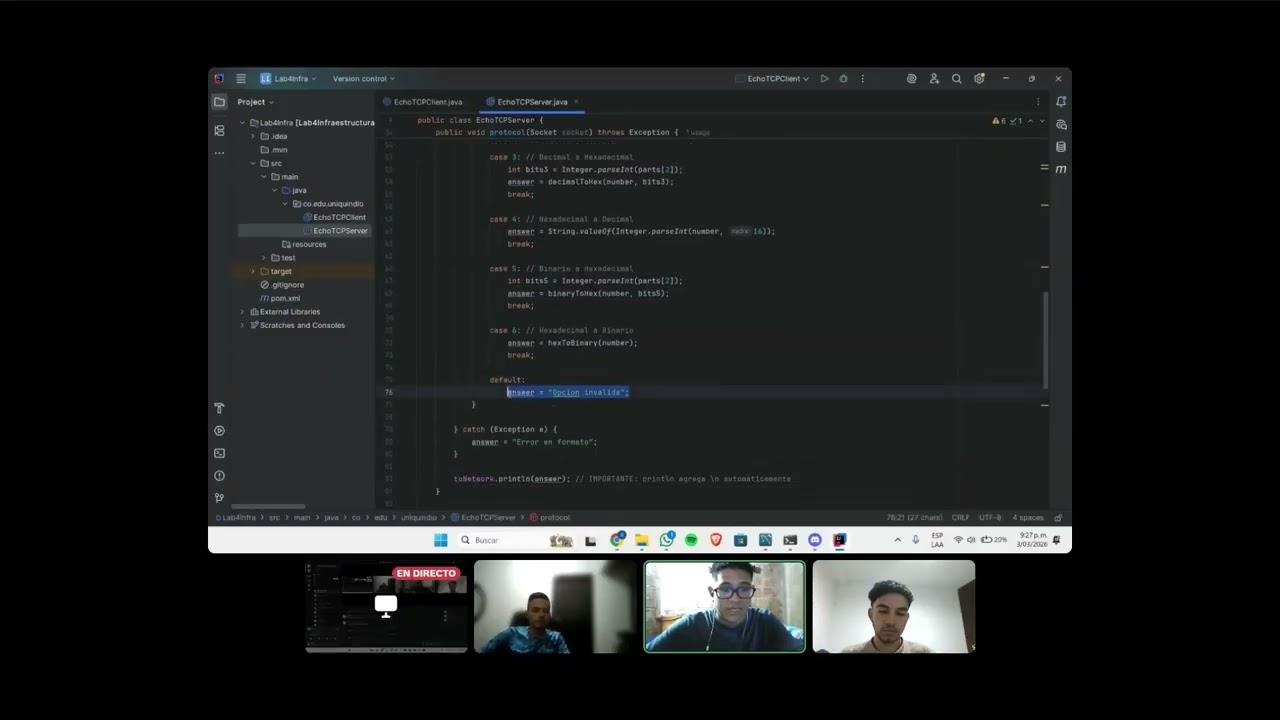Screen dimensions: 1280x720
Task: Expand Scratches and Consoles node
Action: [241, 325]
